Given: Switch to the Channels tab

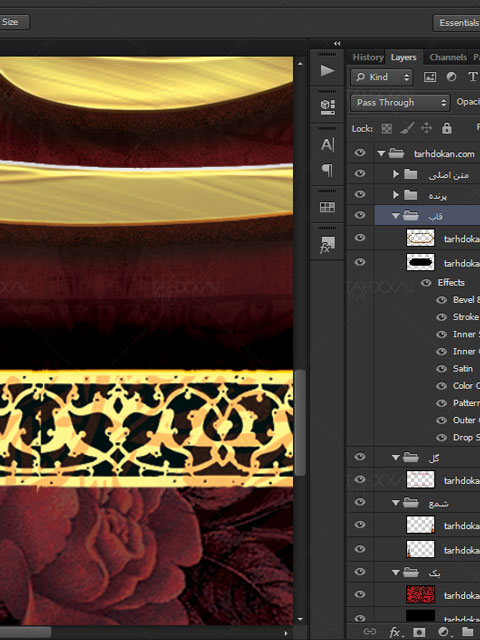Looking at the screenshot, I should 448,58.
